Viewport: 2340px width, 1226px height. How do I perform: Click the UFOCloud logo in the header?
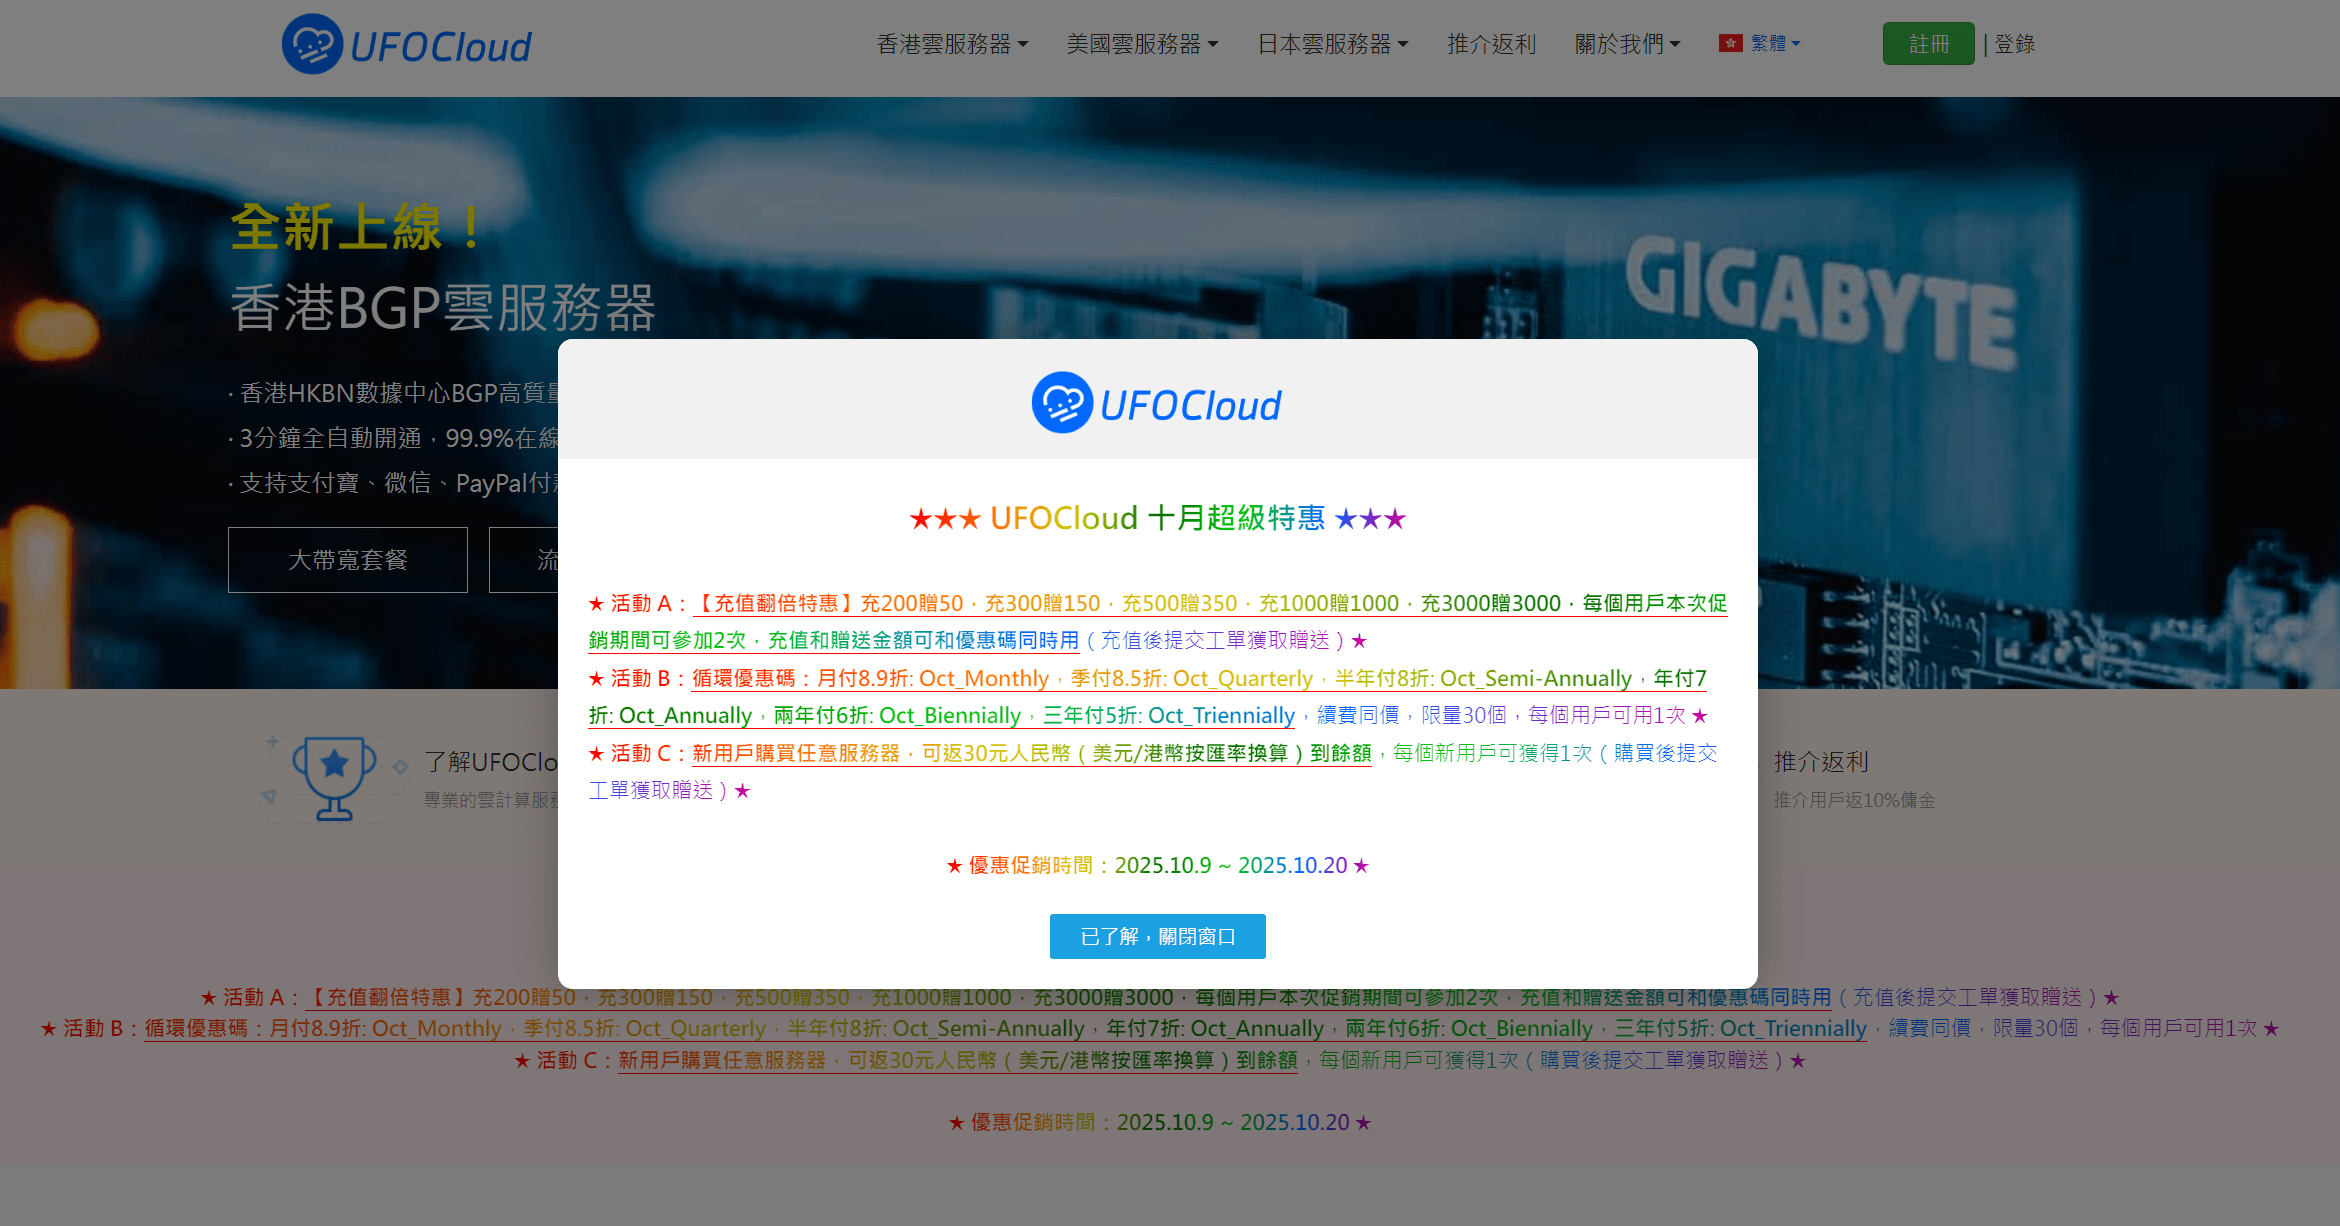406,45
